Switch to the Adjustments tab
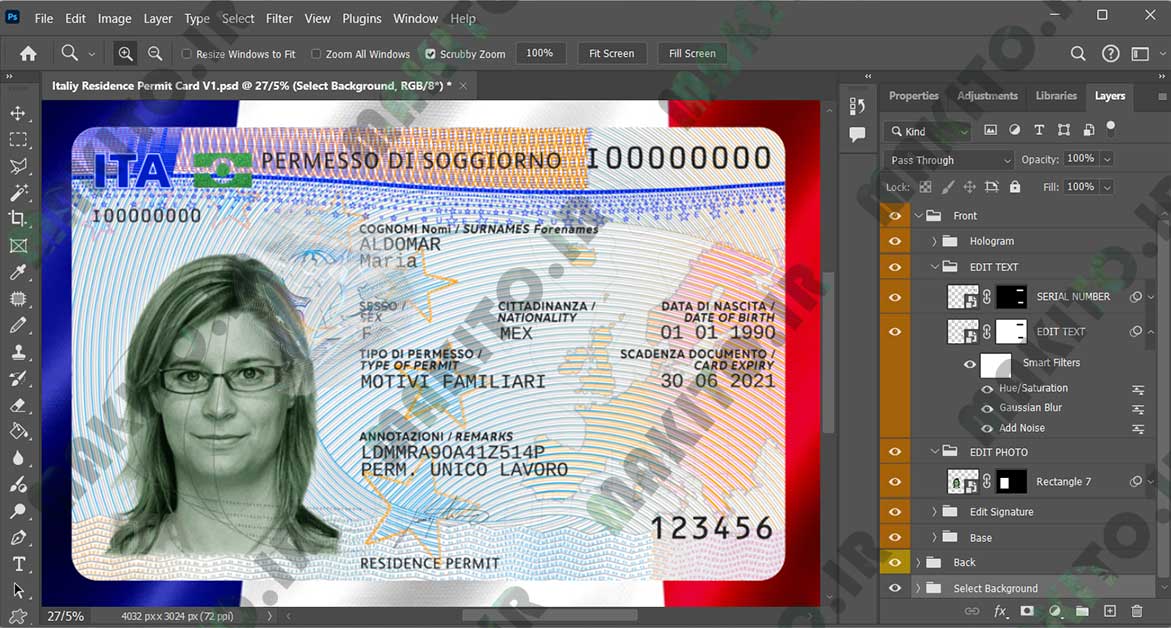 (x=987, y=96)
